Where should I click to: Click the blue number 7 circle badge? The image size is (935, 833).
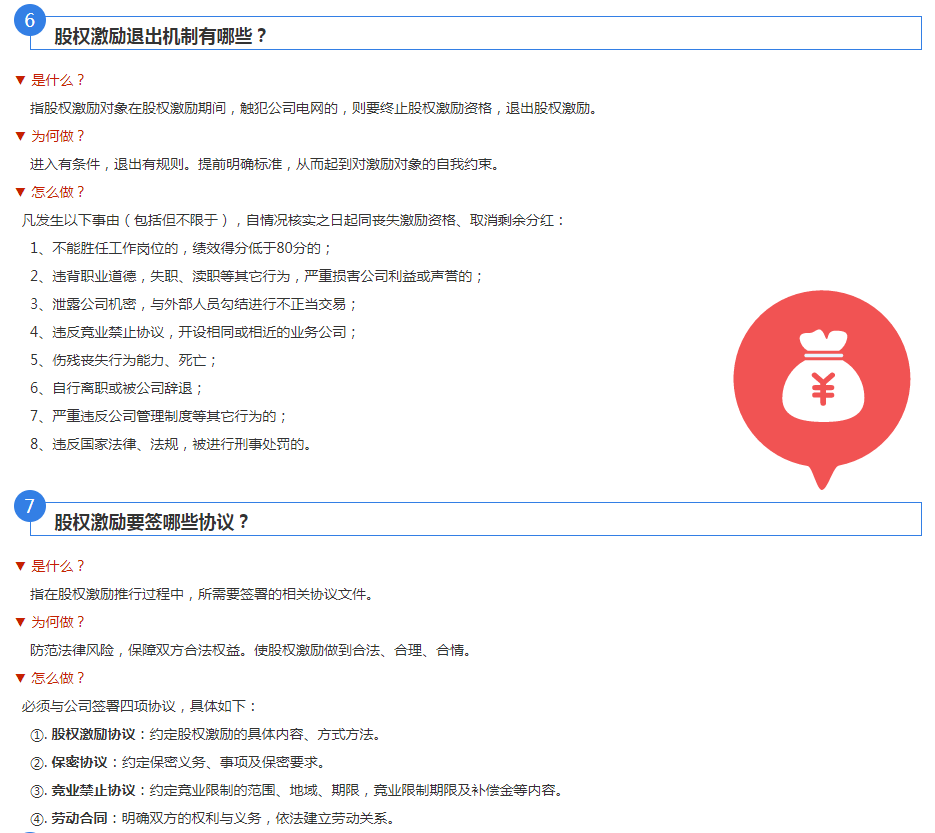point(30,506)
